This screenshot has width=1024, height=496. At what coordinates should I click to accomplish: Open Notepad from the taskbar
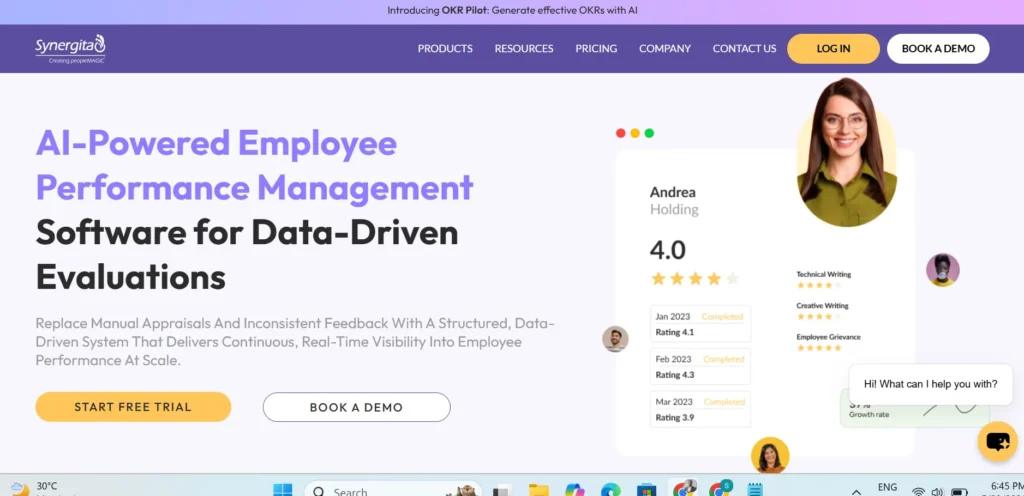755,489
